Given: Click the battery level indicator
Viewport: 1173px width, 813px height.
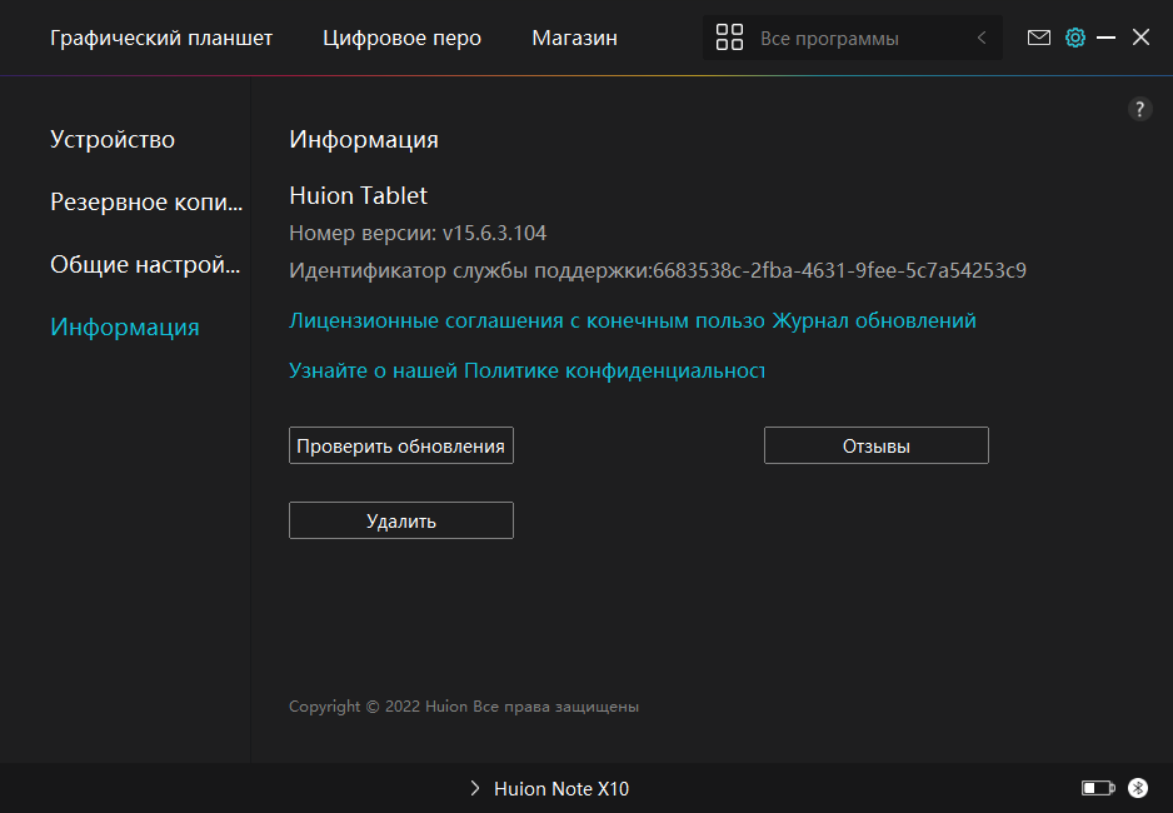Looking at the screenshot, I should tap(1098, 788).
